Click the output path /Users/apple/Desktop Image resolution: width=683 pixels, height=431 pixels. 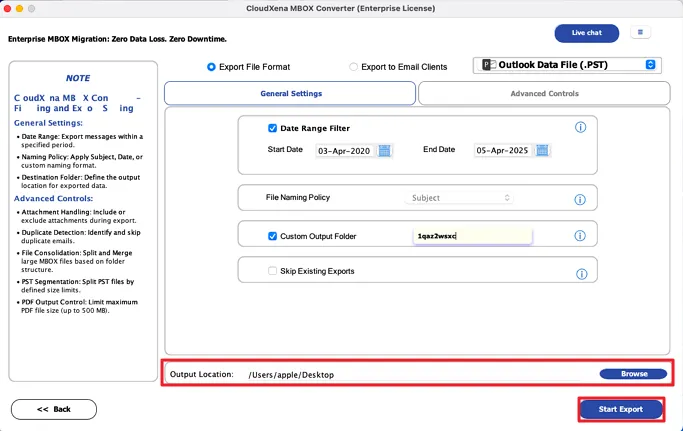tap(291, 375)
